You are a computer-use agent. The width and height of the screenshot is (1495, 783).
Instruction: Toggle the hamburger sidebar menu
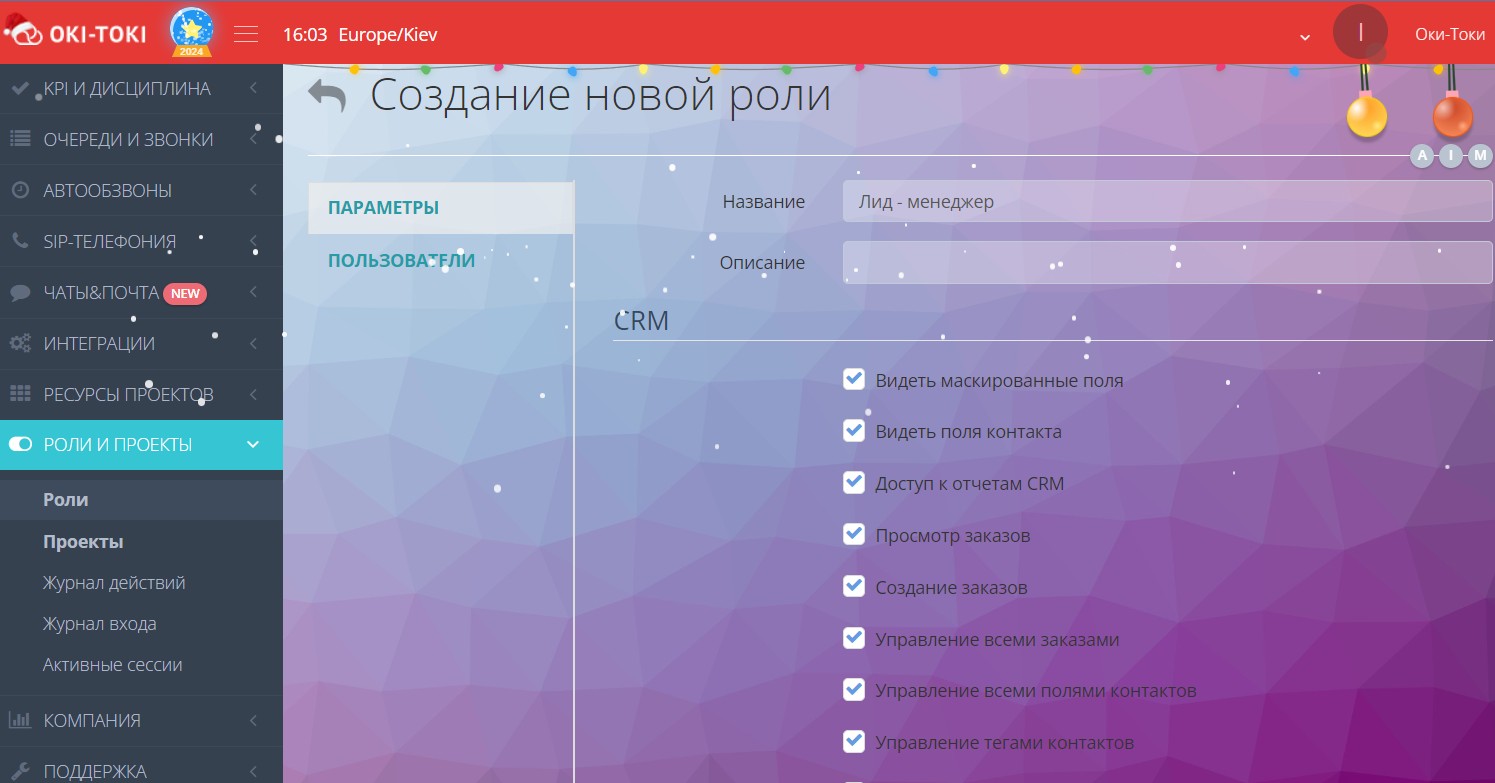point(246,34)
